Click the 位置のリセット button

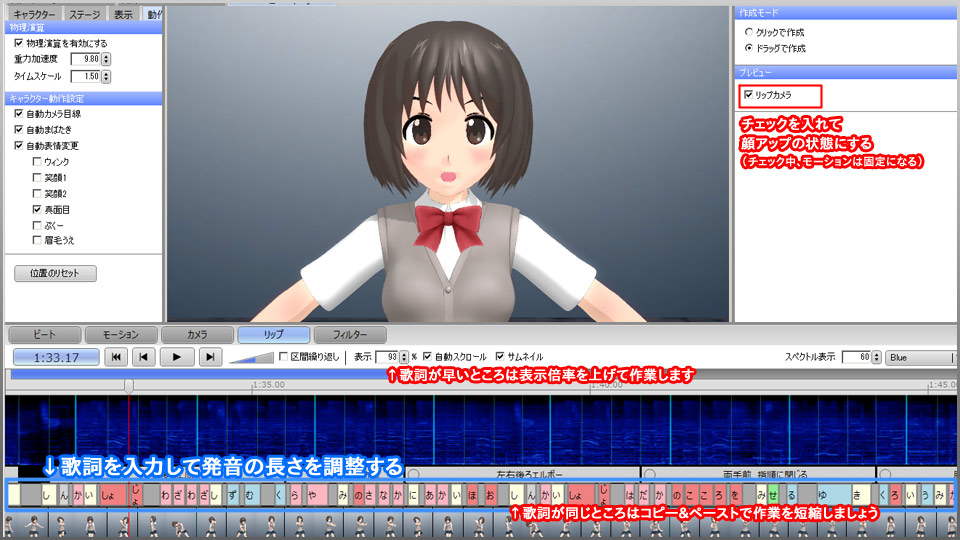click(55, 273)
